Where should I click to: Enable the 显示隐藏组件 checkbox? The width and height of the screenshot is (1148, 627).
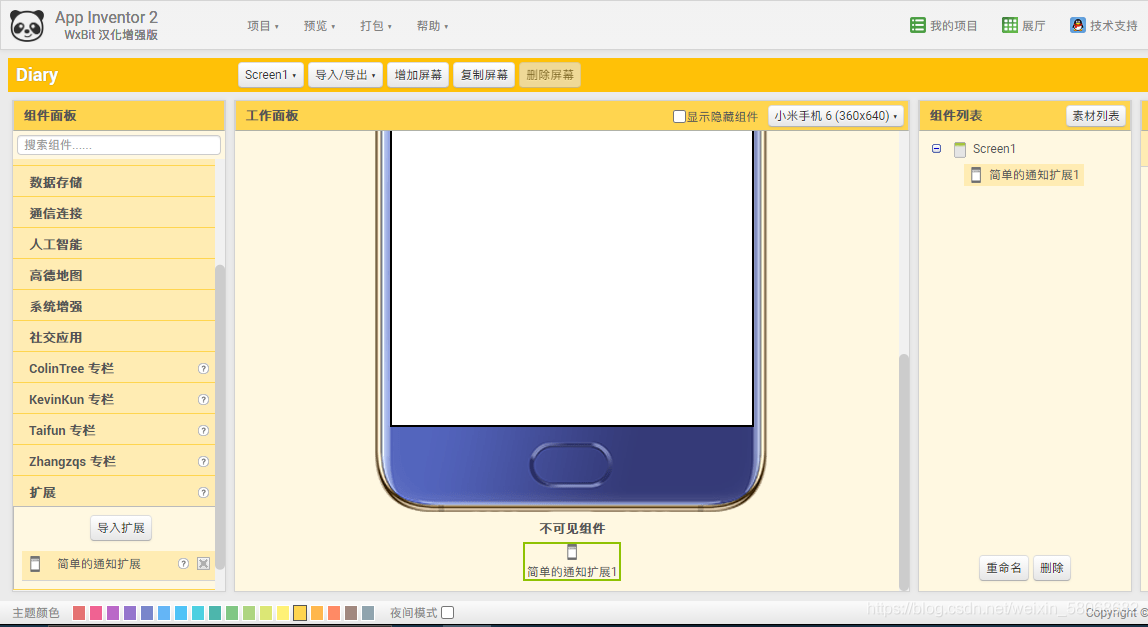(x=678, y=115)
